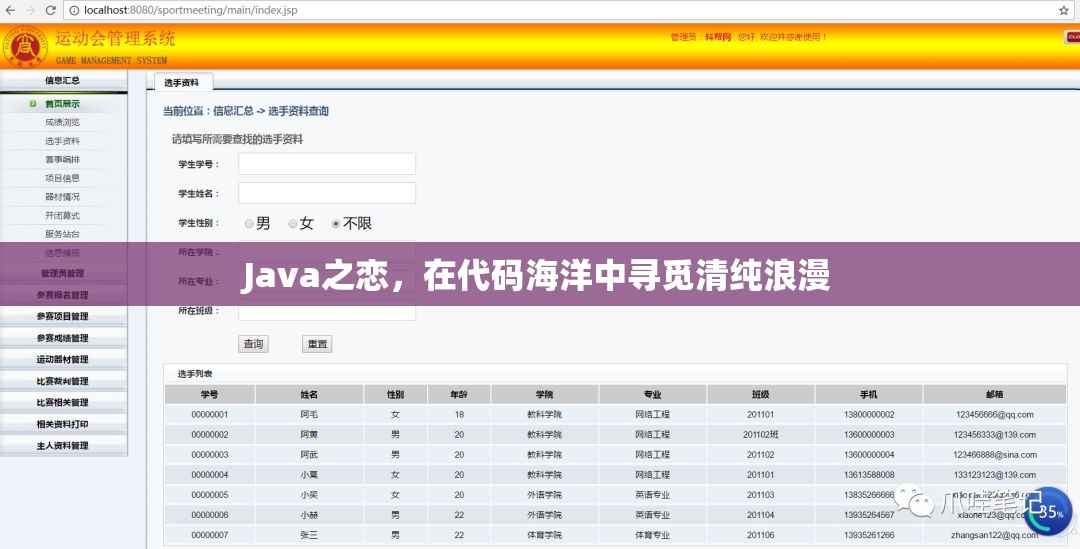Click student number 00000004 cell
This screenshot has height=549, width=1080.
click(x=210, y=475)
